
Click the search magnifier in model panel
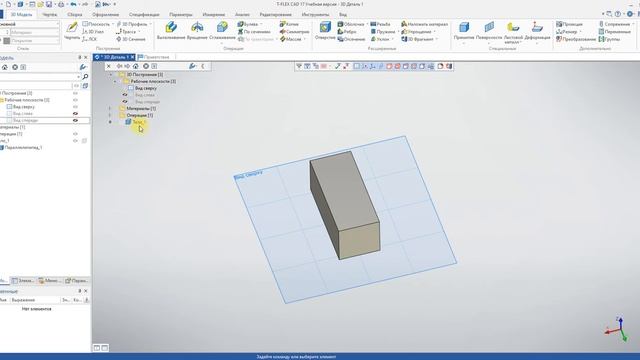(x=85, y=77)
